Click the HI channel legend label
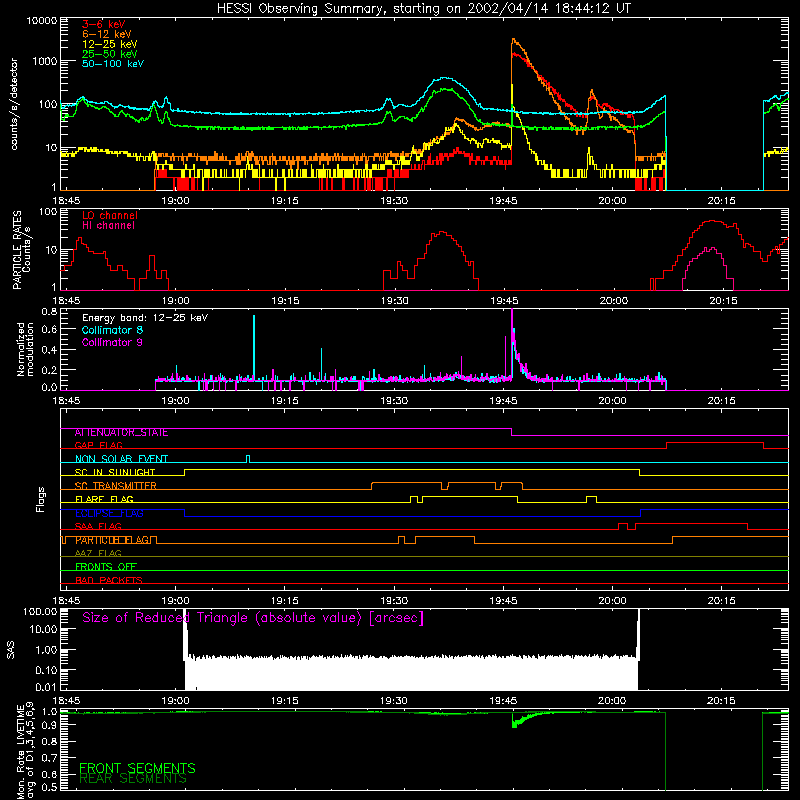 pos(108,226)
